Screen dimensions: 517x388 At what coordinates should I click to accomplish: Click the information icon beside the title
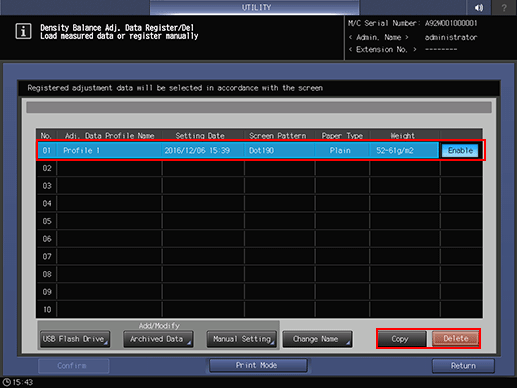(23, 31)
